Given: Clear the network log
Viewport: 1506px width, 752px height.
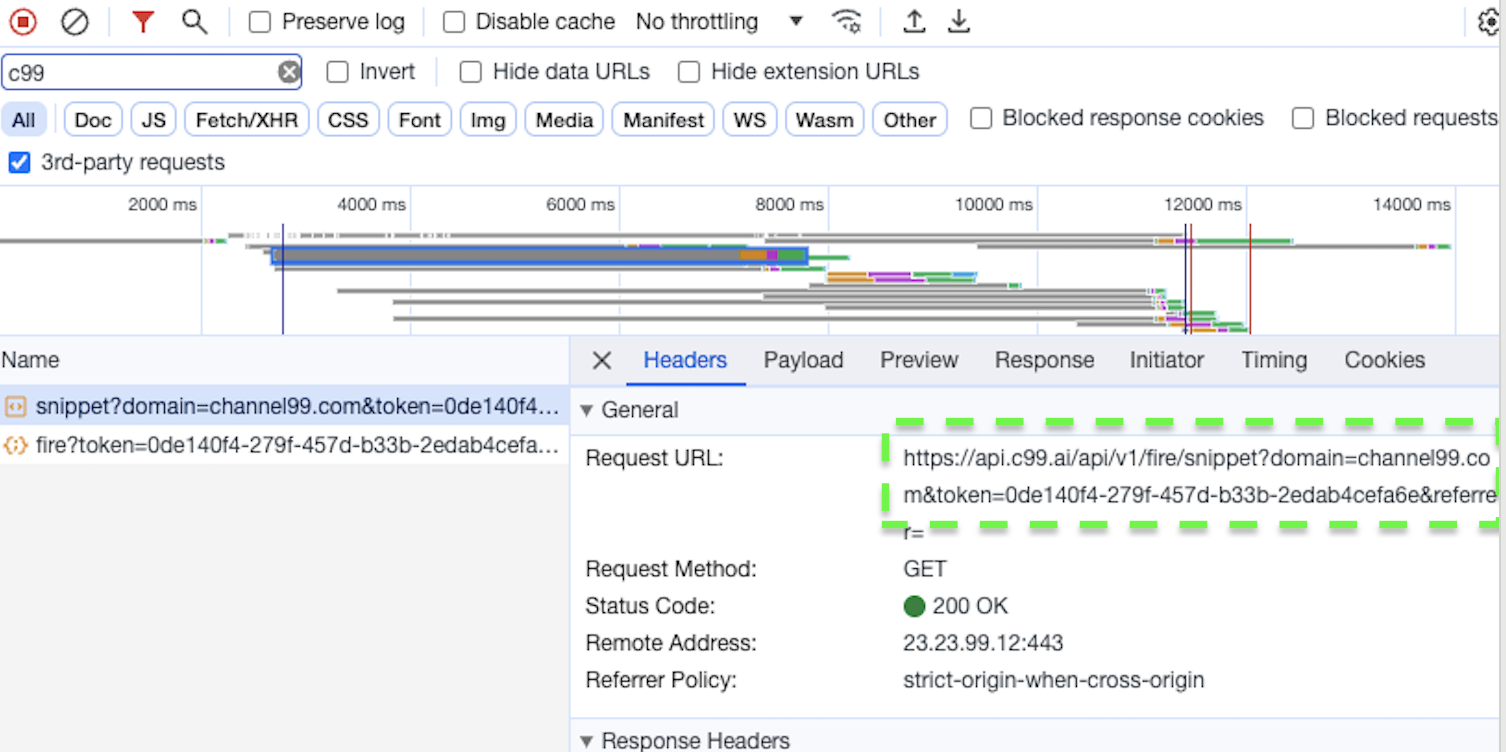Looking at the screenshot, I should [75, 21].
